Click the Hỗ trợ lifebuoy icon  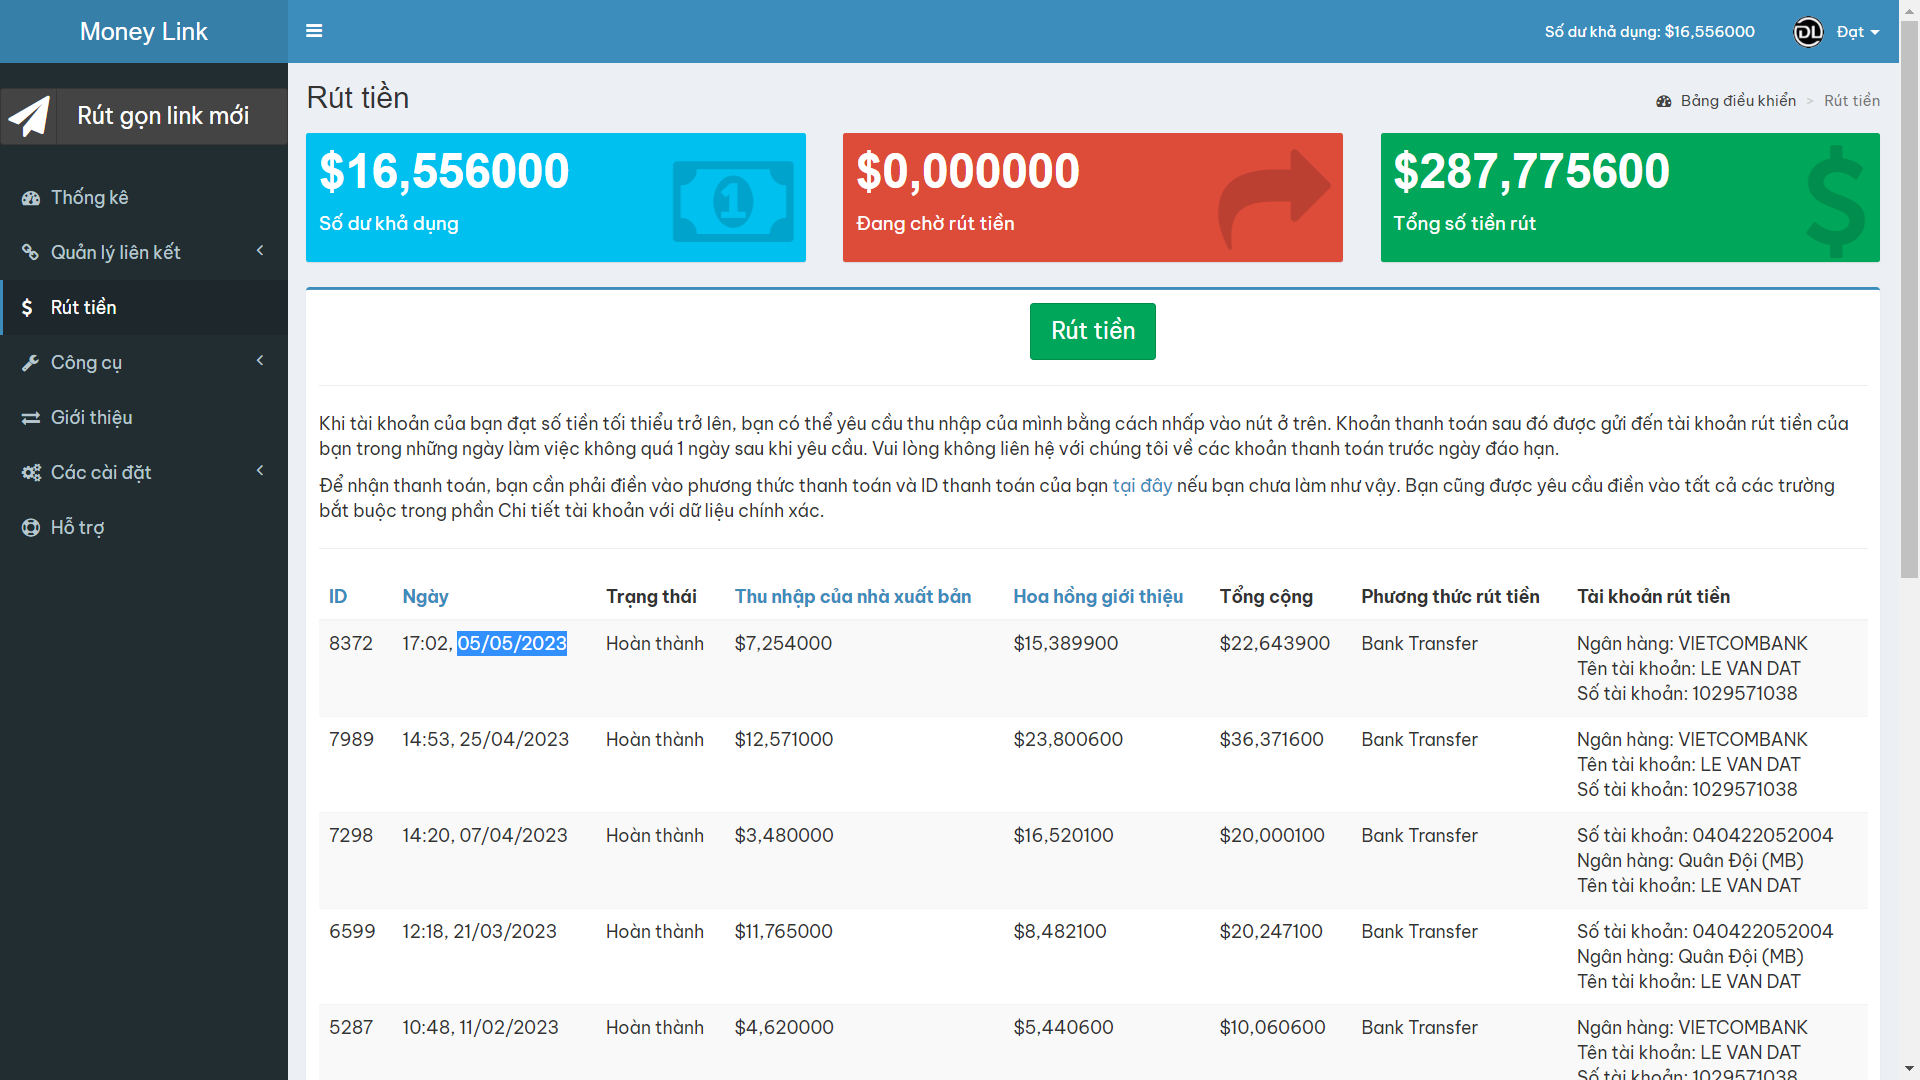[31, 528]
